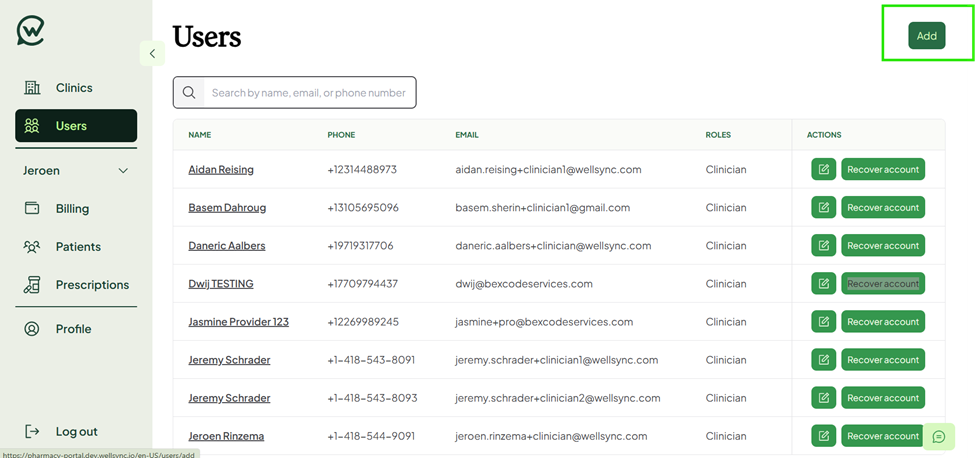
Task: Open Aidan Reising user link
Action: pyautogui.click(x=221, y=170)
